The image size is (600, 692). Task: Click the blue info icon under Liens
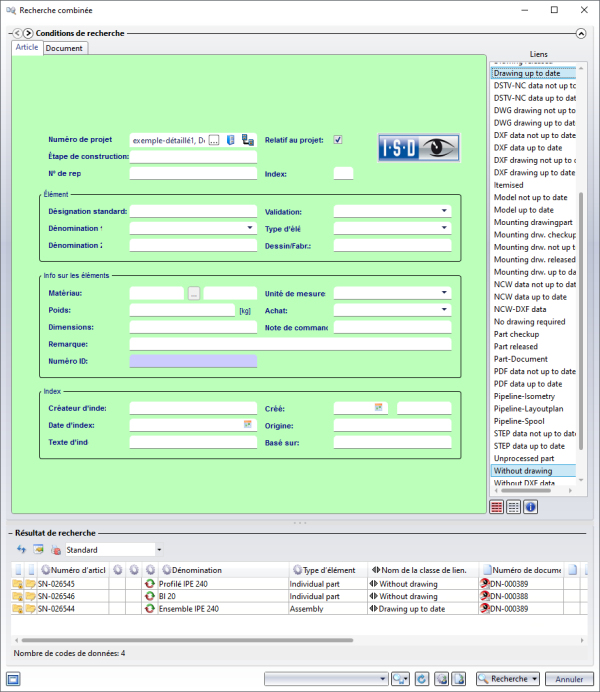coord(531,507)
